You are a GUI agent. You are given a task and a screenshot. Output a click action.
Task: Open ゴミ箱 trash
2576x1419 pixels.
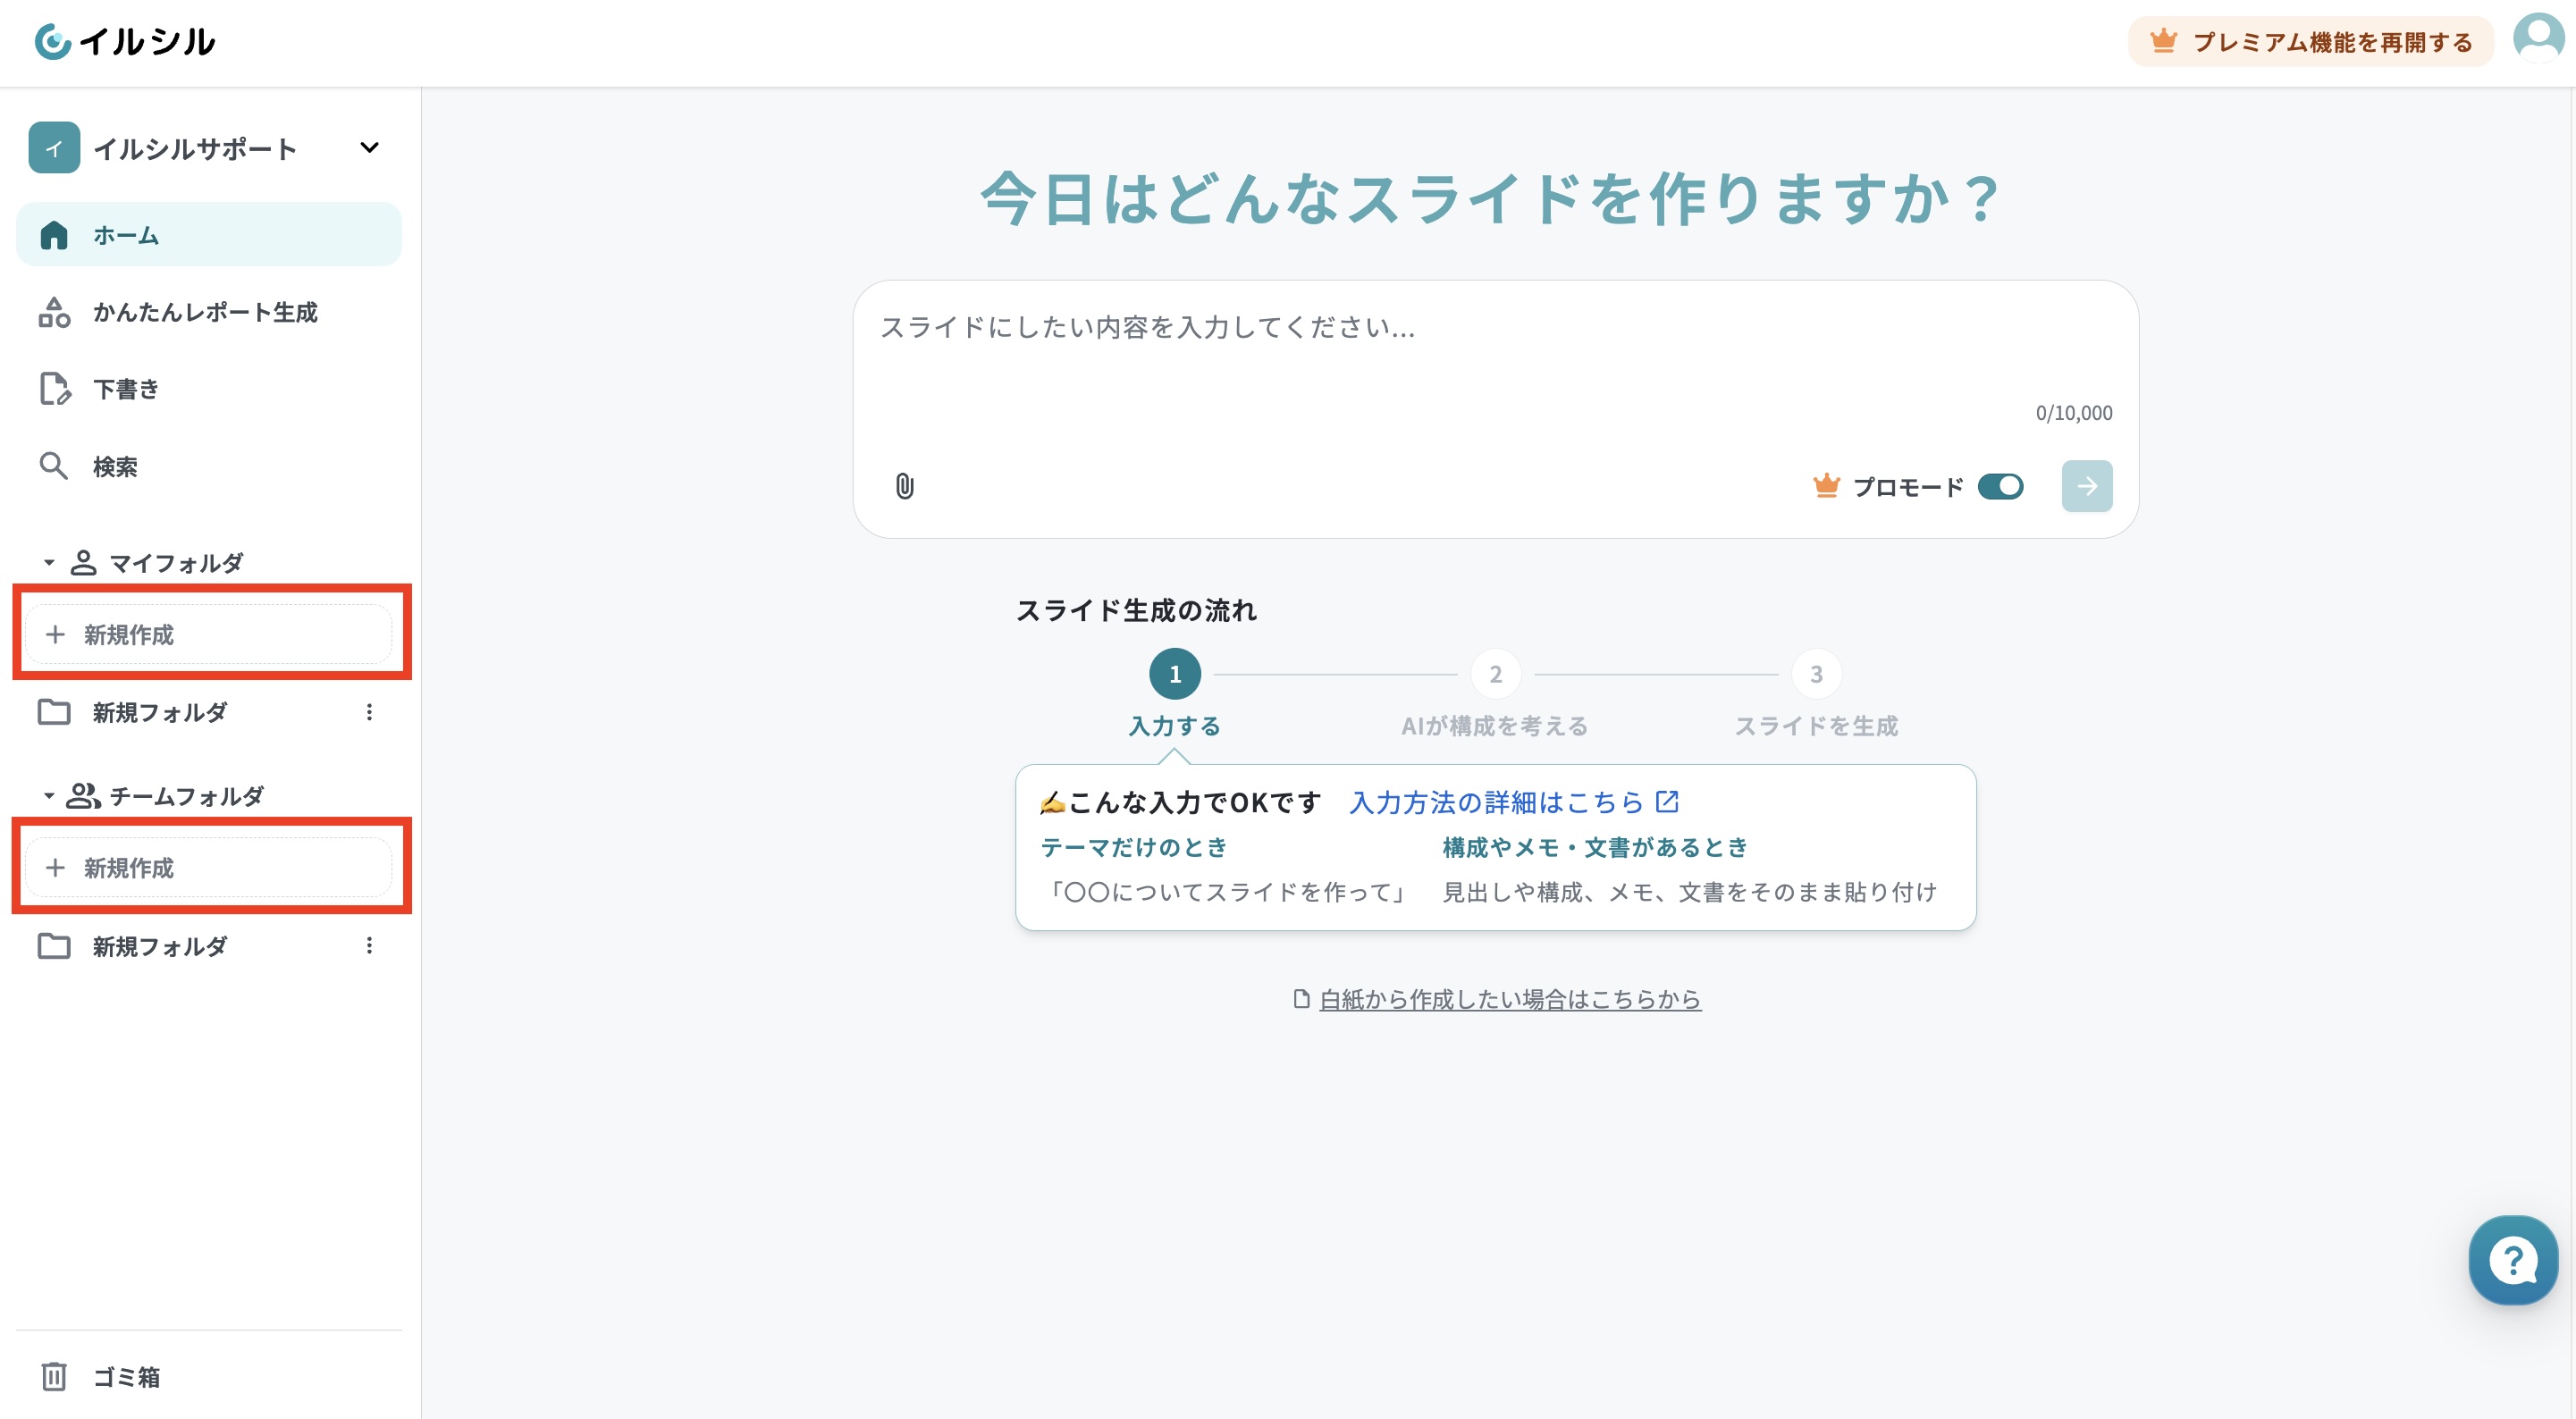[x=208, y=1377]
